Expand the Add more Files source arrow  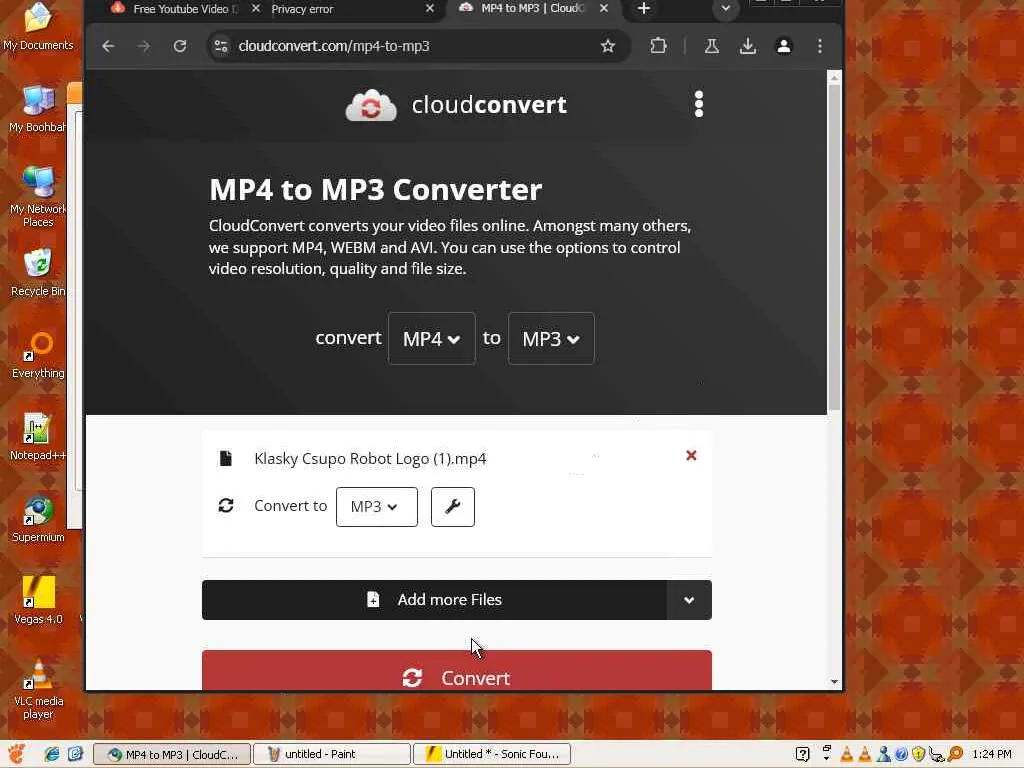(689, 600)
